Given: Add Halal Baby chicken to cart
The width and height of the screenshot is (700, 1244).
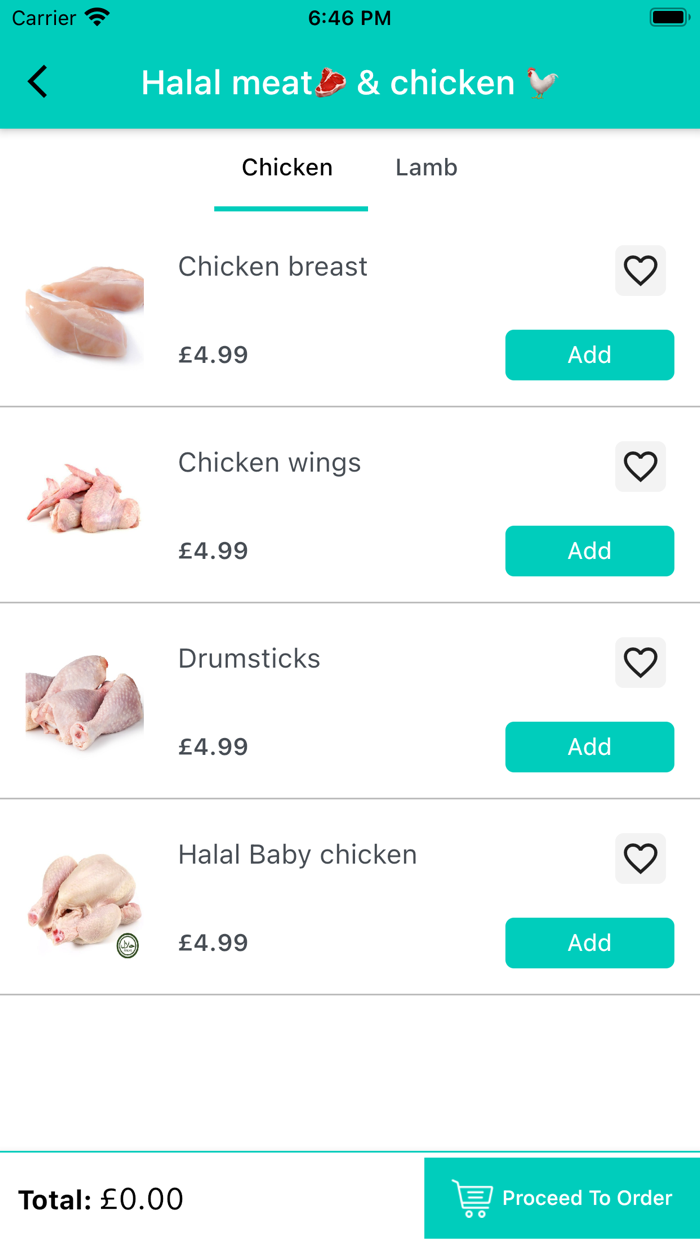Looking at the screenshot, I should (589, 943).
